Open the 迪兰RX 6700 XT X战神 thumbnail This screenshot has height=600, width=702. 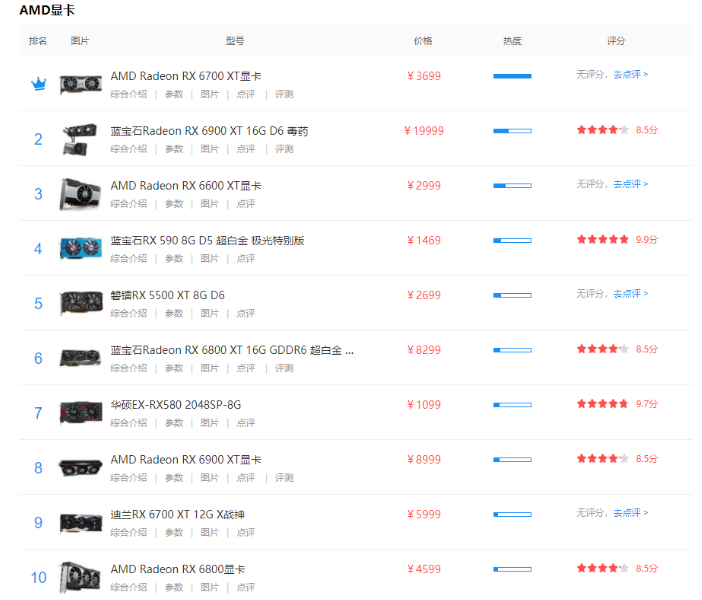pyautogui.click(x=80, y=522)
